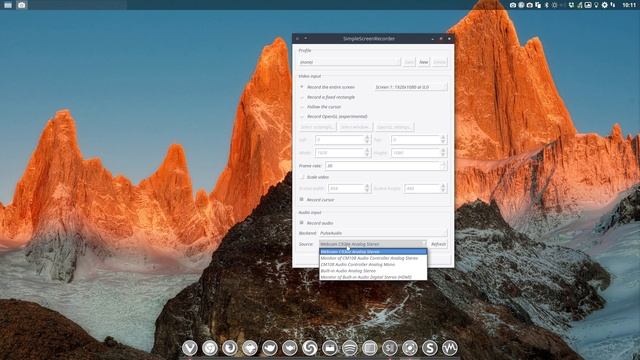Open Chromium browser from the dock
Screen dimensions: 640x360
(210, 348)
